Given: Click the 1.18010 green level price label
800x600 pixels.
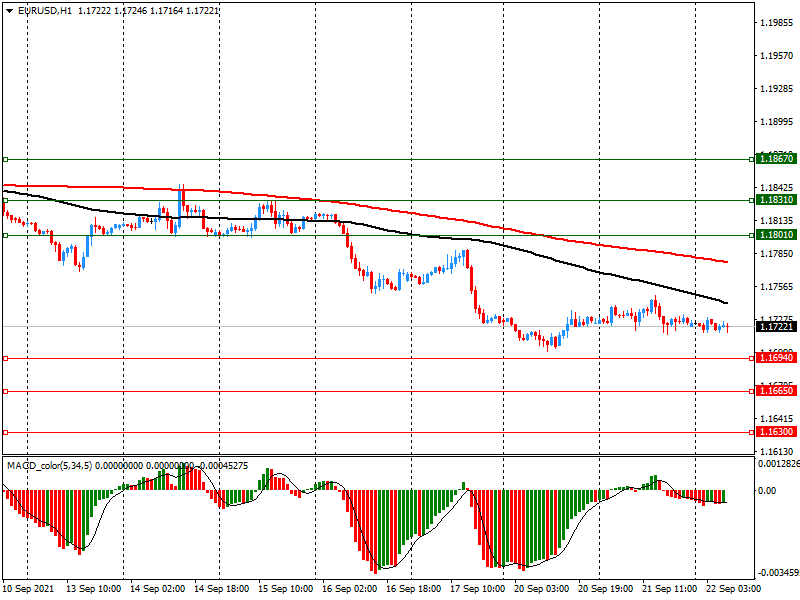Looking at the screenshot, I should coord(776,235).
